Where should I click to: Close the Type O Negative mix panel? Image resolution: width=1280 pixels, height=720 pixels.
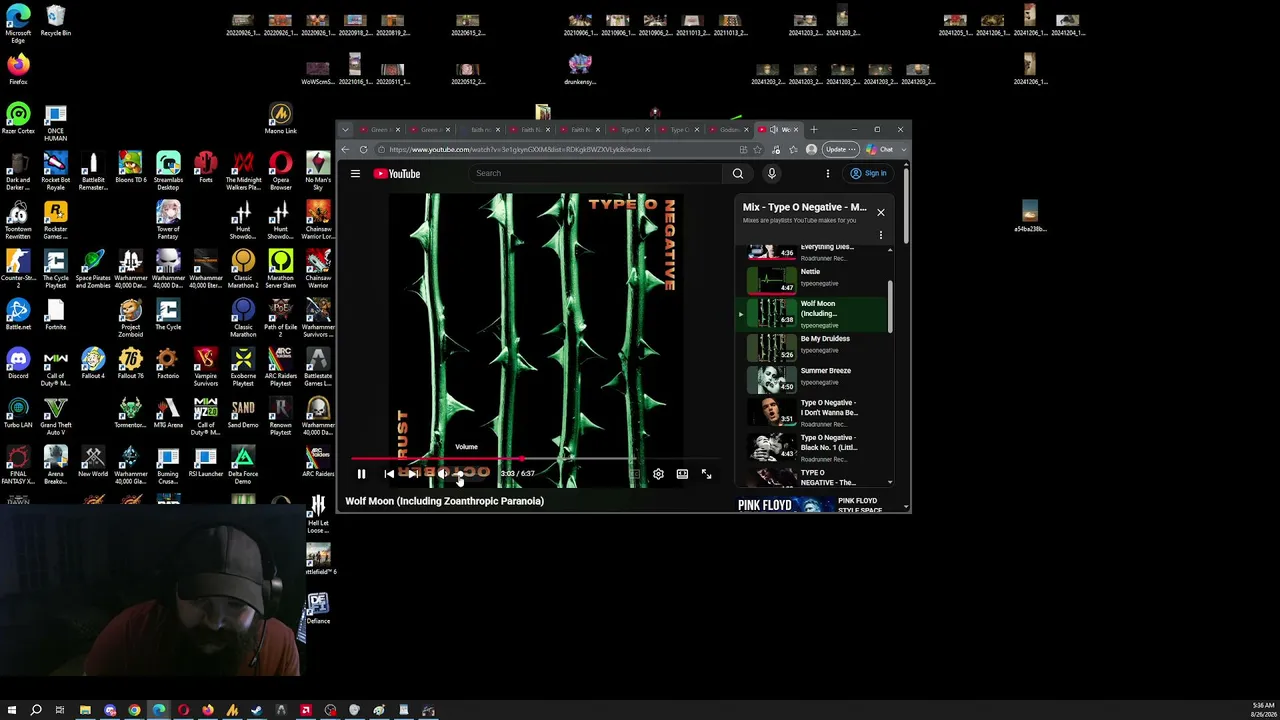click(881, 212)
